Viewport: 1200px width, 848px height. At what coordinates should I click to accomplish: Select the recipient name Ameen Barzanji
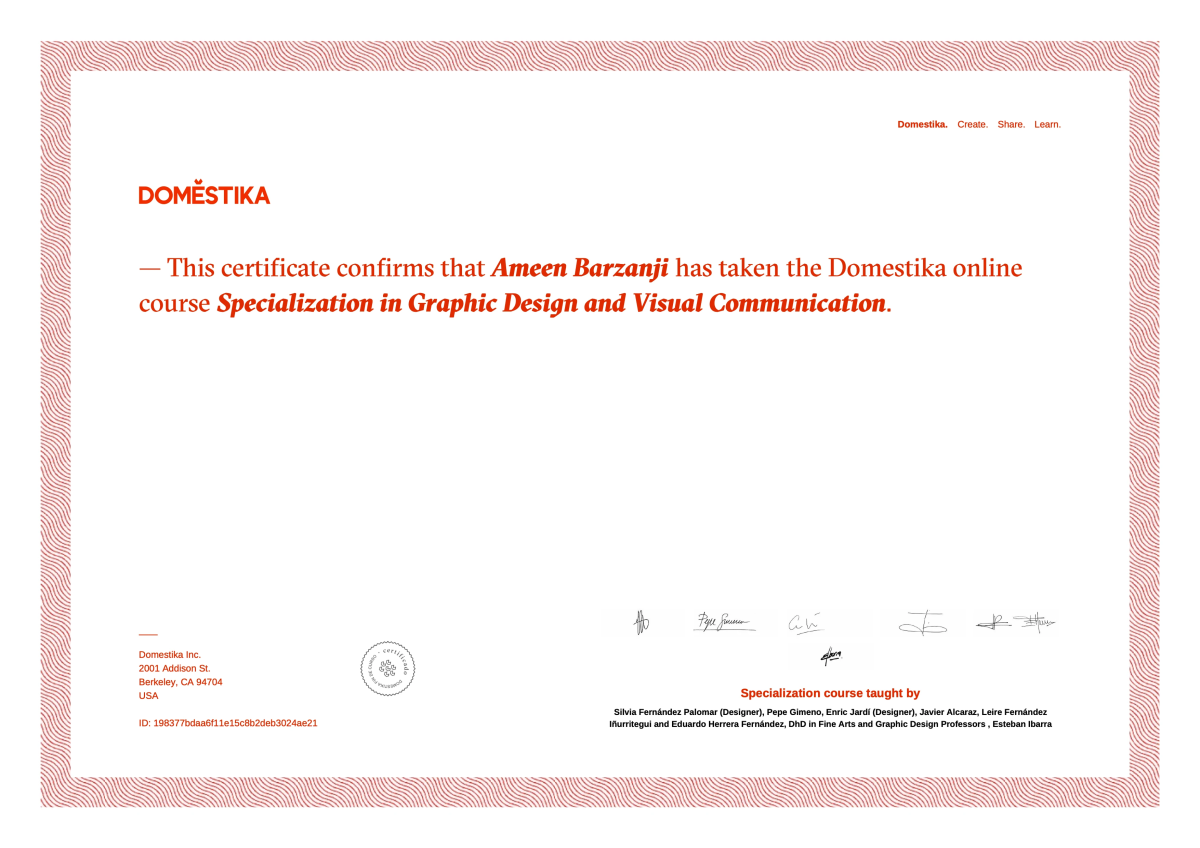[x=579, y=268]
